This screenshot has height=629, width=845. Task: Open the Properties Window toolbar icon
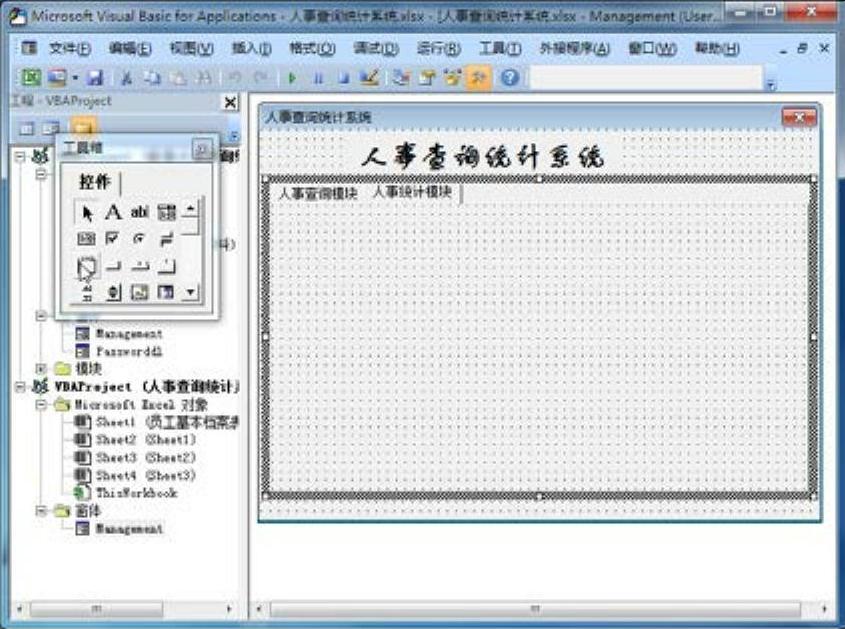pyautogui.click(x=427, y=78)
